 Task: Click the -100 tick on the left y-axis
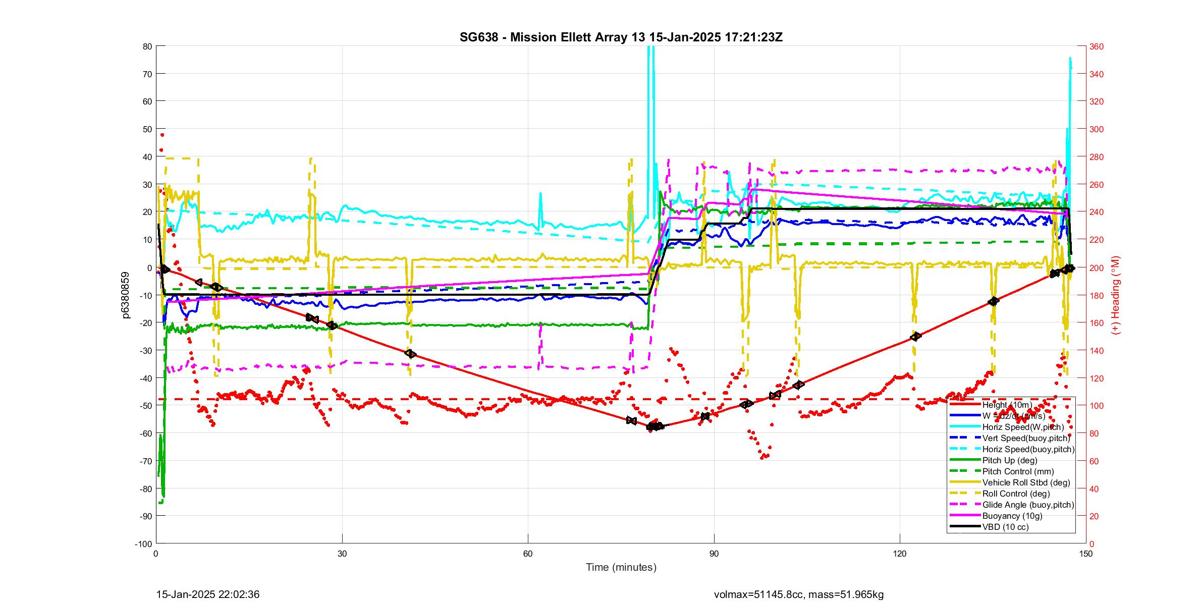142,543
